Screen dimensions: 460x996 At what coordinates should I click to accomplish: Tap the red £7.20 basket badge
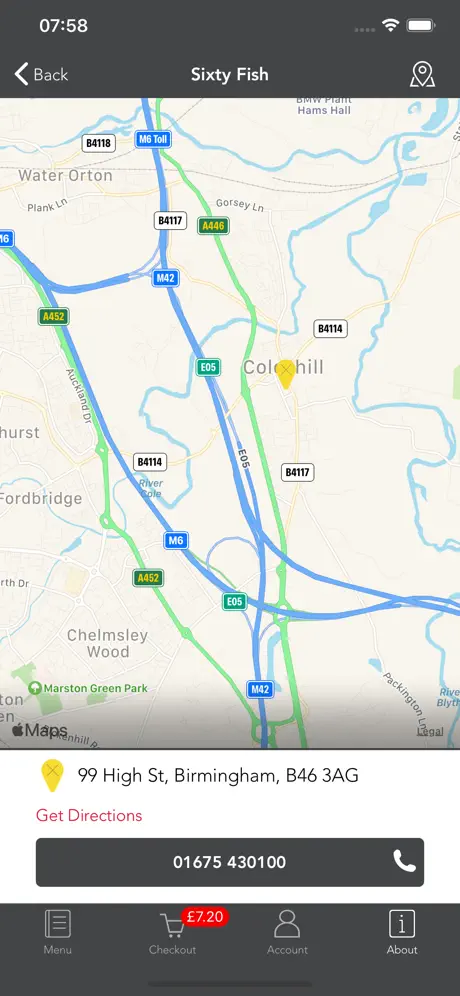click(205, 917)
